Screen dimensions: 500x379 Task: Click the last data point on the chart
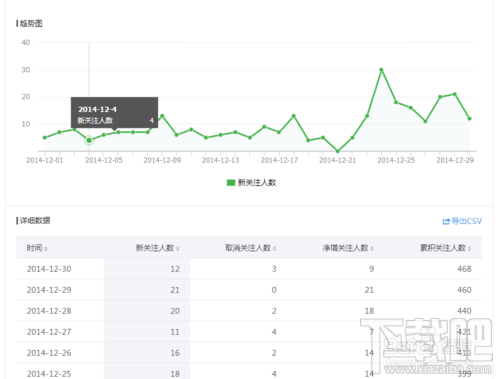coord(469,118)
